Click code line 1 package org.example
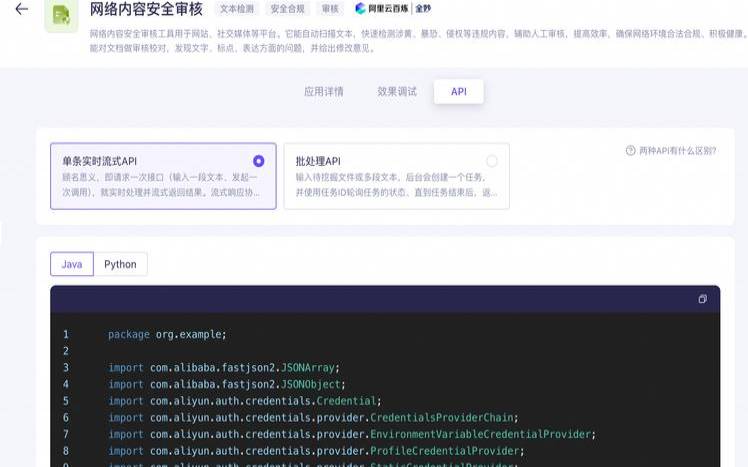Viewport: 748px width, 467px height. [x=167, y=334]
